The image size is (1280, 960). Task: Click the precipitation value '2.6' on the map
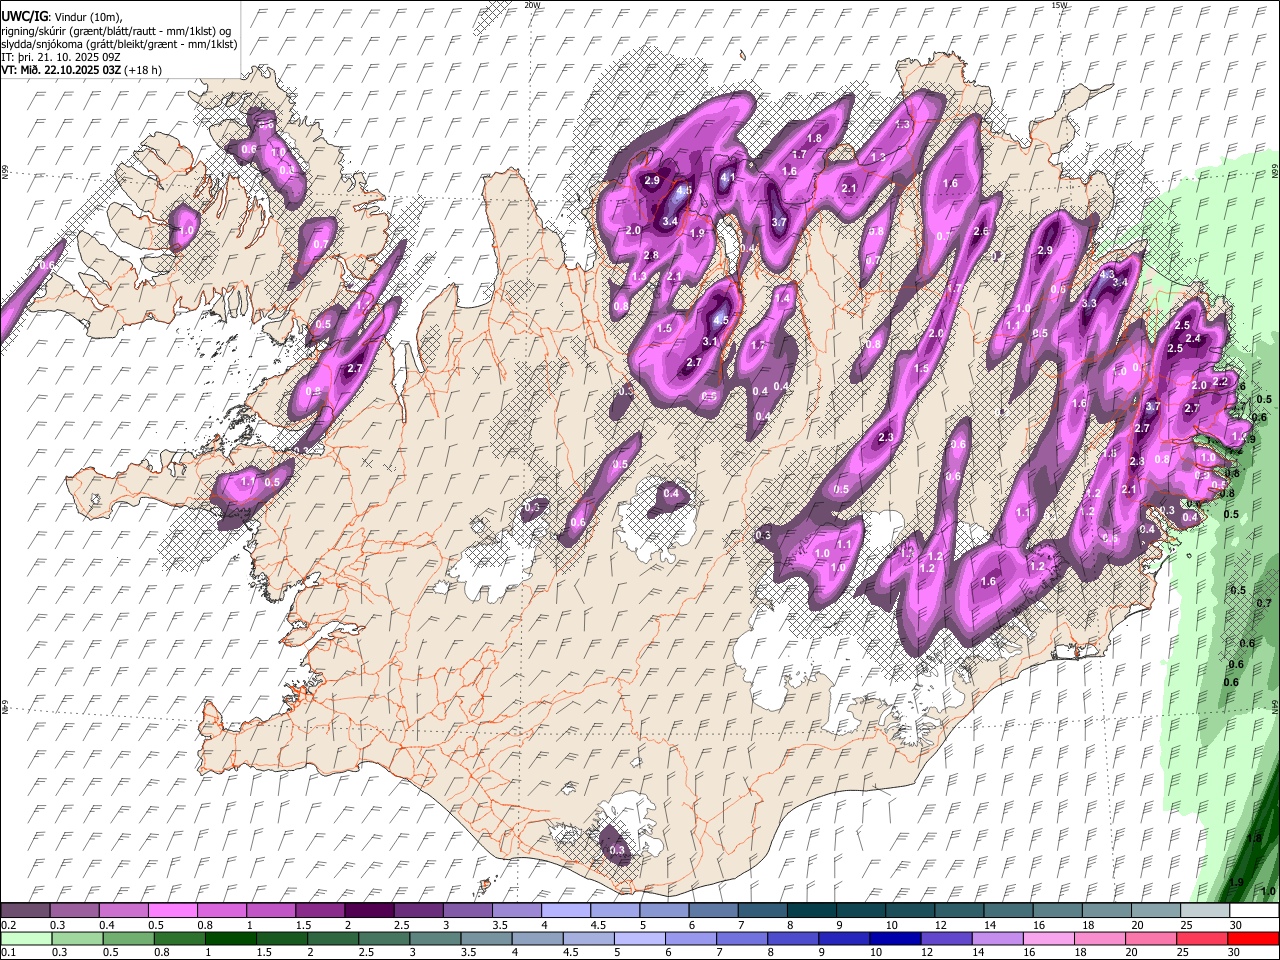point(981,232)
